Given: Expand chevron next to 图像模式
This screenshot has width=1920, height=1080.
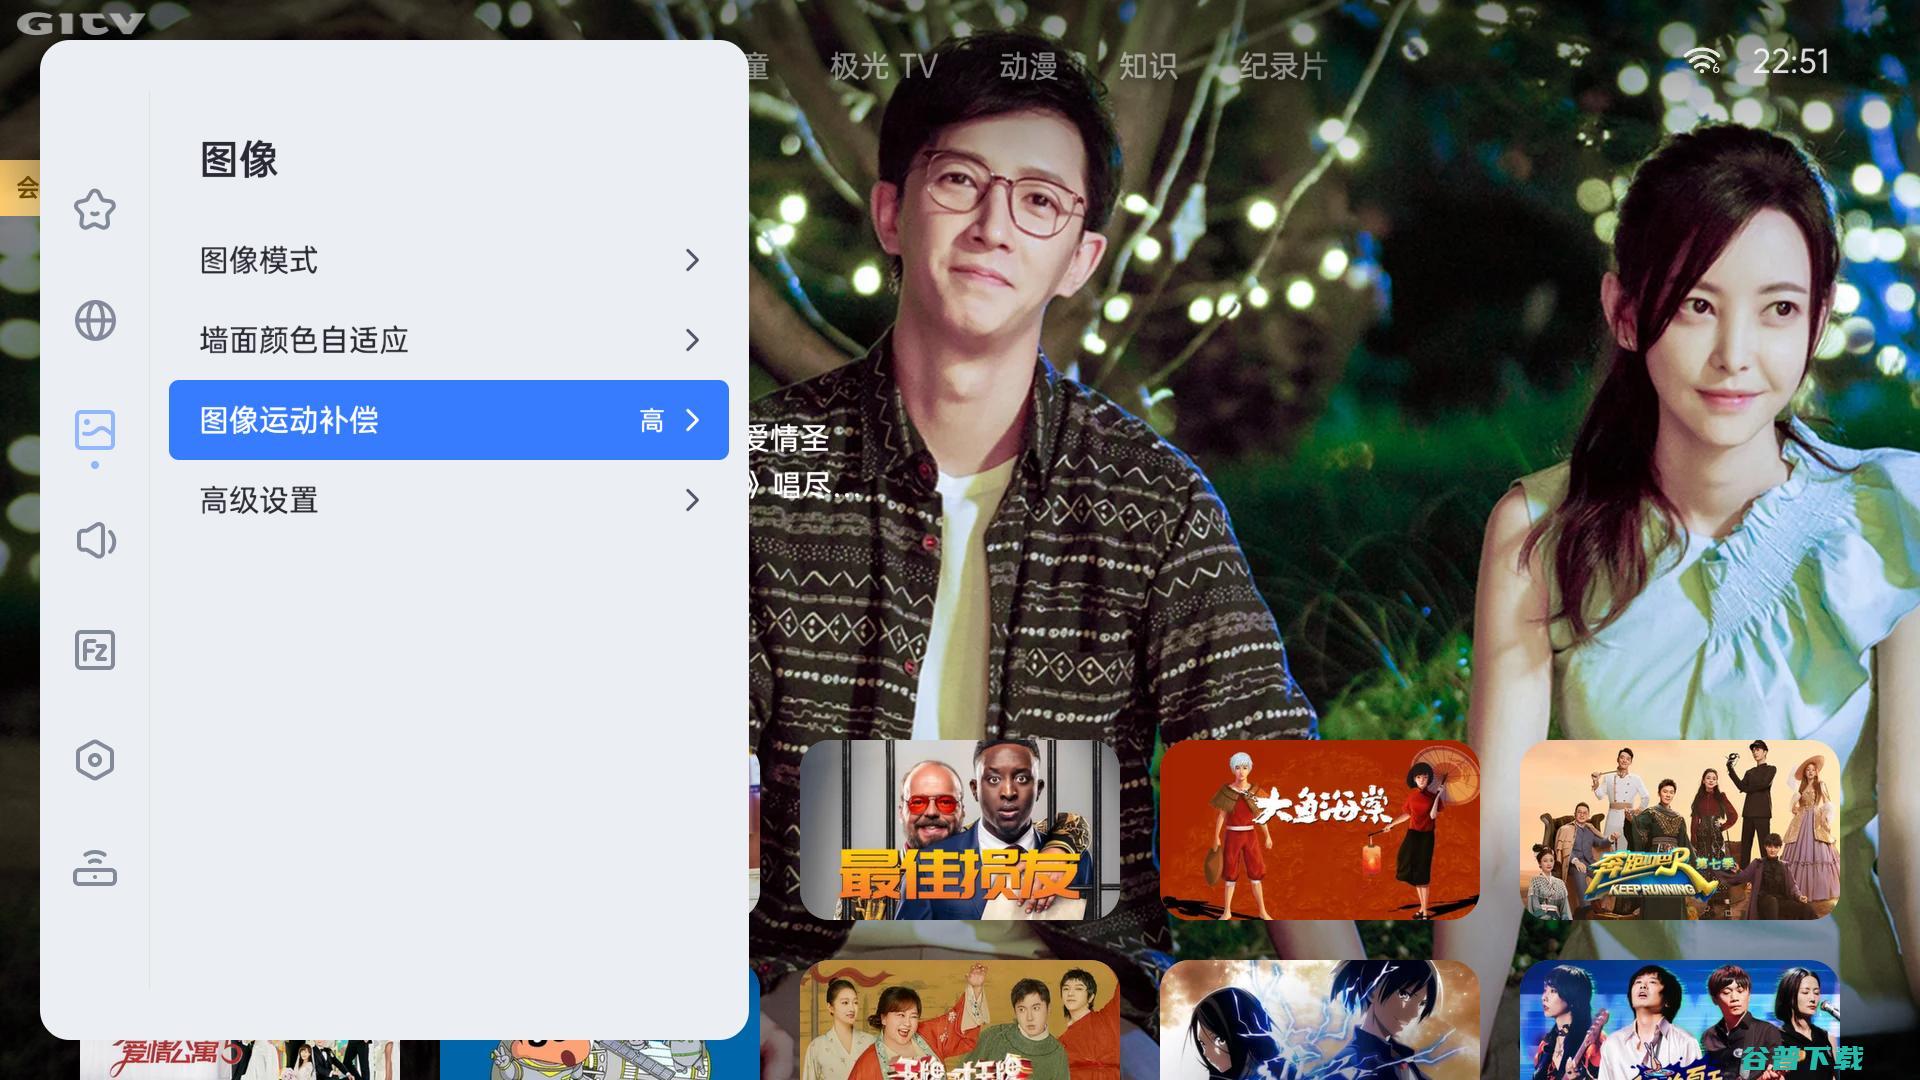Looking at the screenshot, I should (x=692, y=260).
